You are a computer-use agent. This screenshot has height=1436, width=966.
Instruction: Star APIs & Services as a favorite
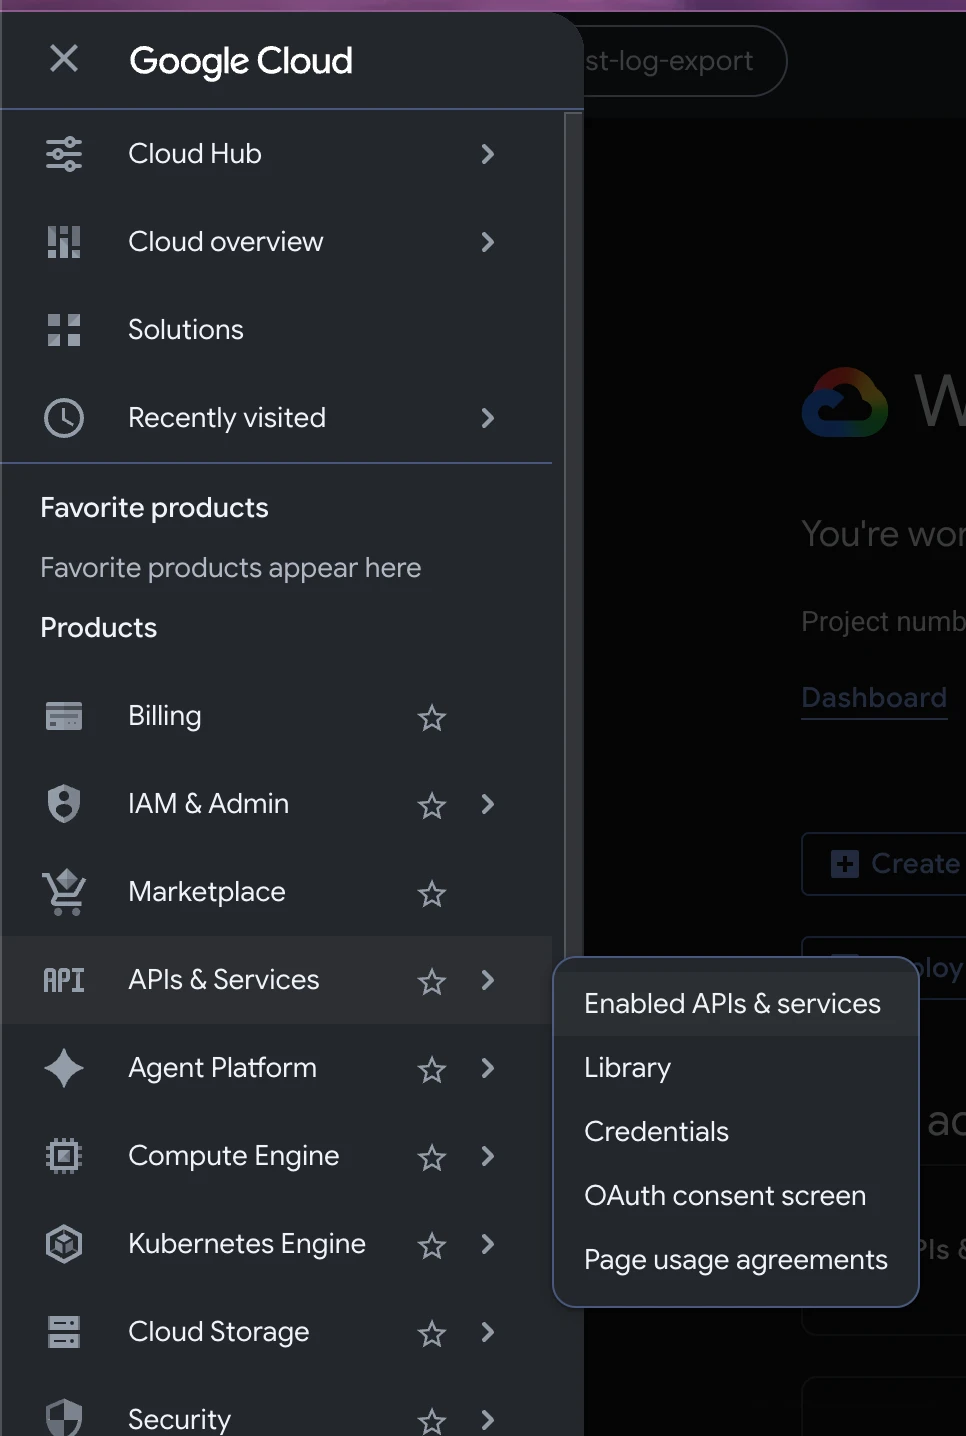pyautogui.click(x=432, y=982)
